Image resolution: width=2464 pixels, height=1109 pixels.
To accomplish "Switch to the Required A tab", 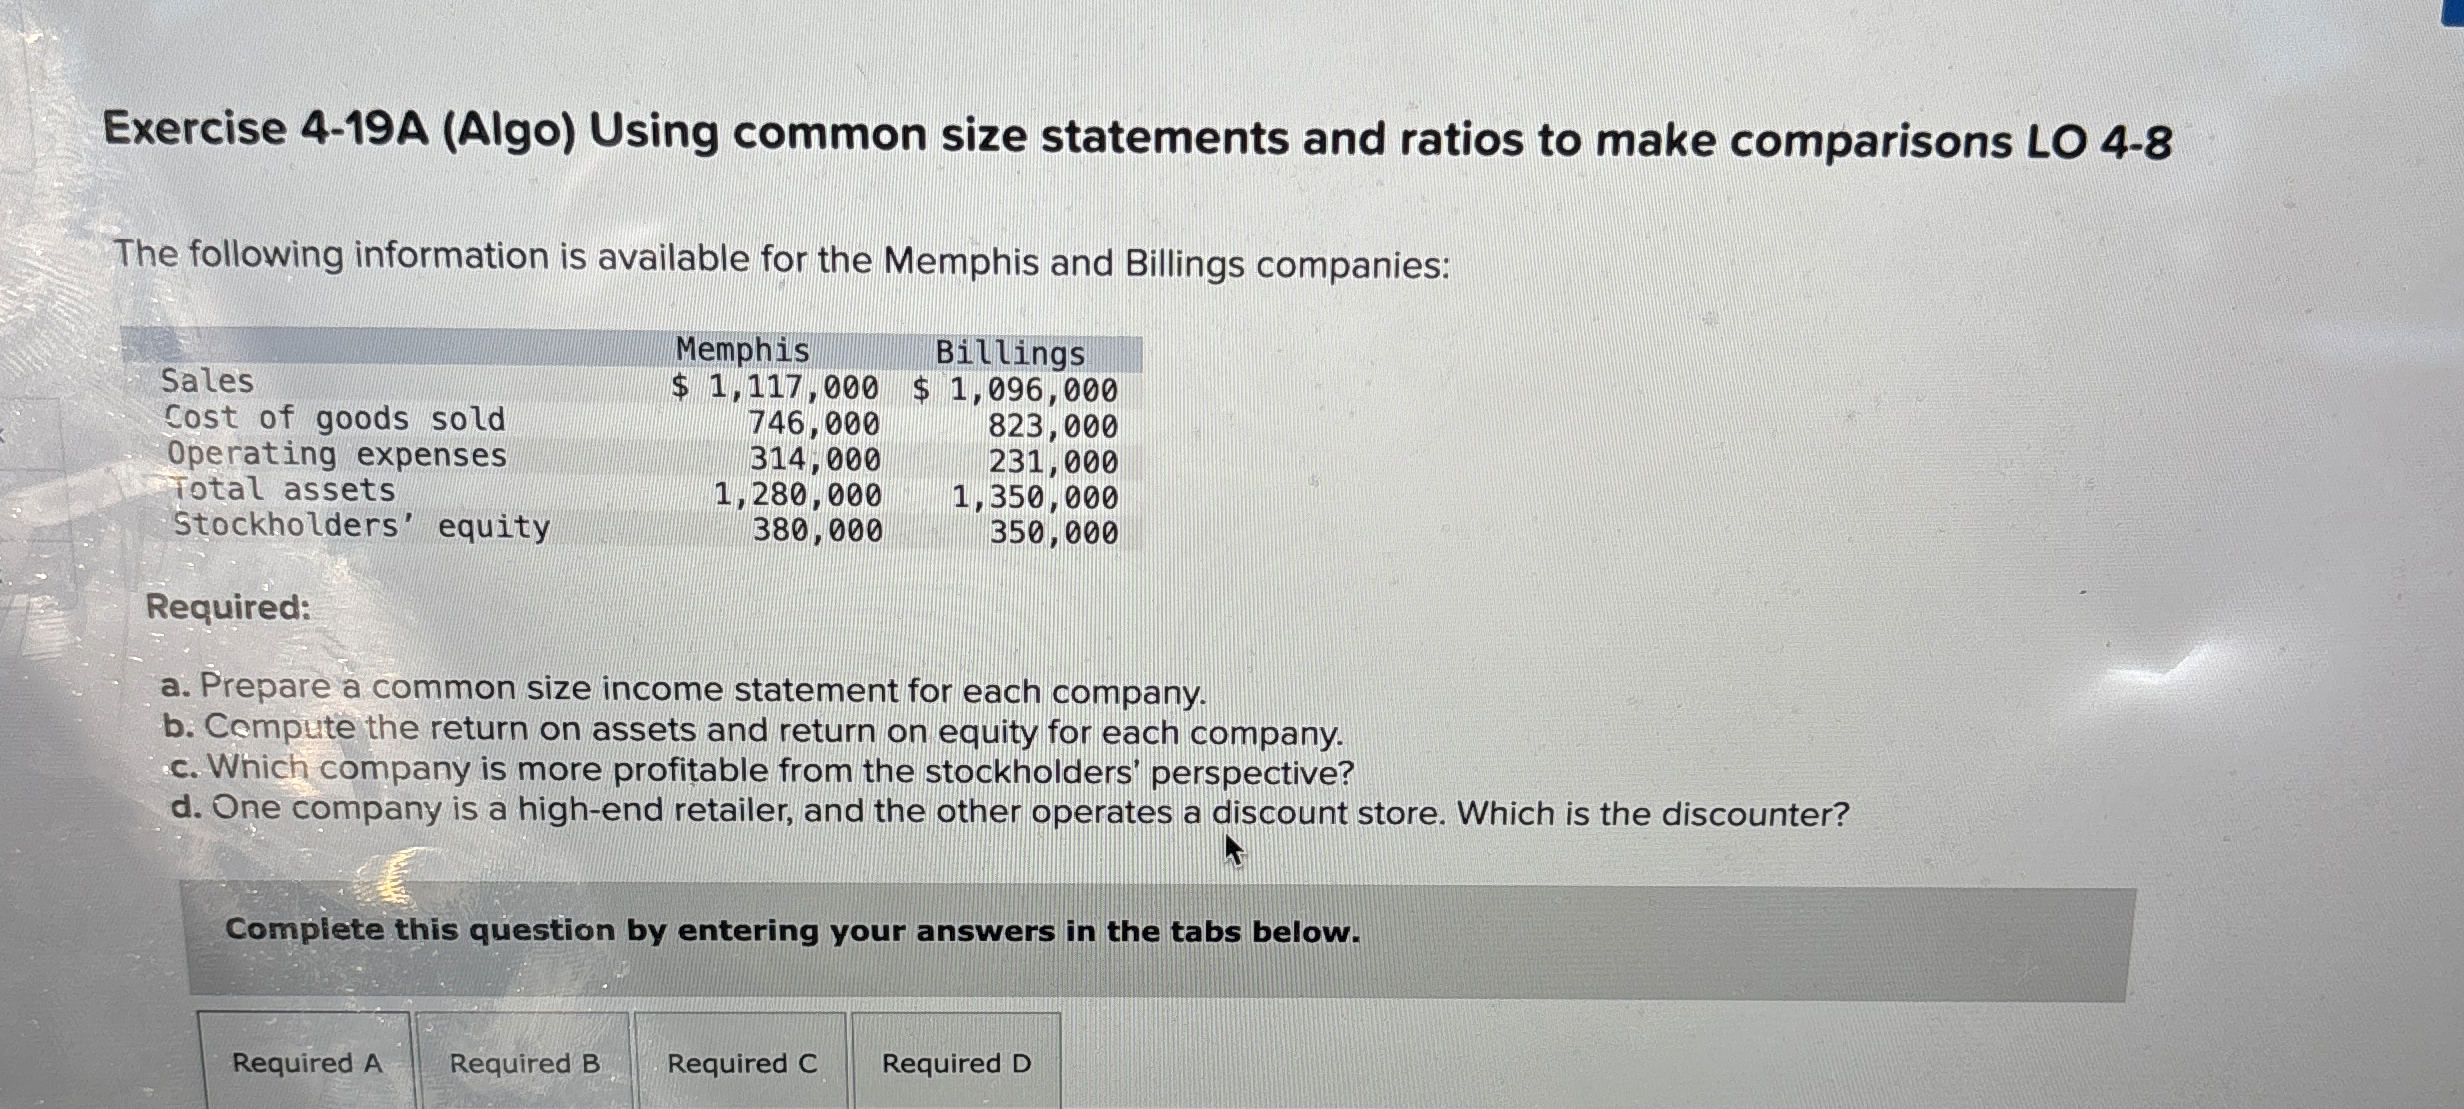I will pos(306,1063).
